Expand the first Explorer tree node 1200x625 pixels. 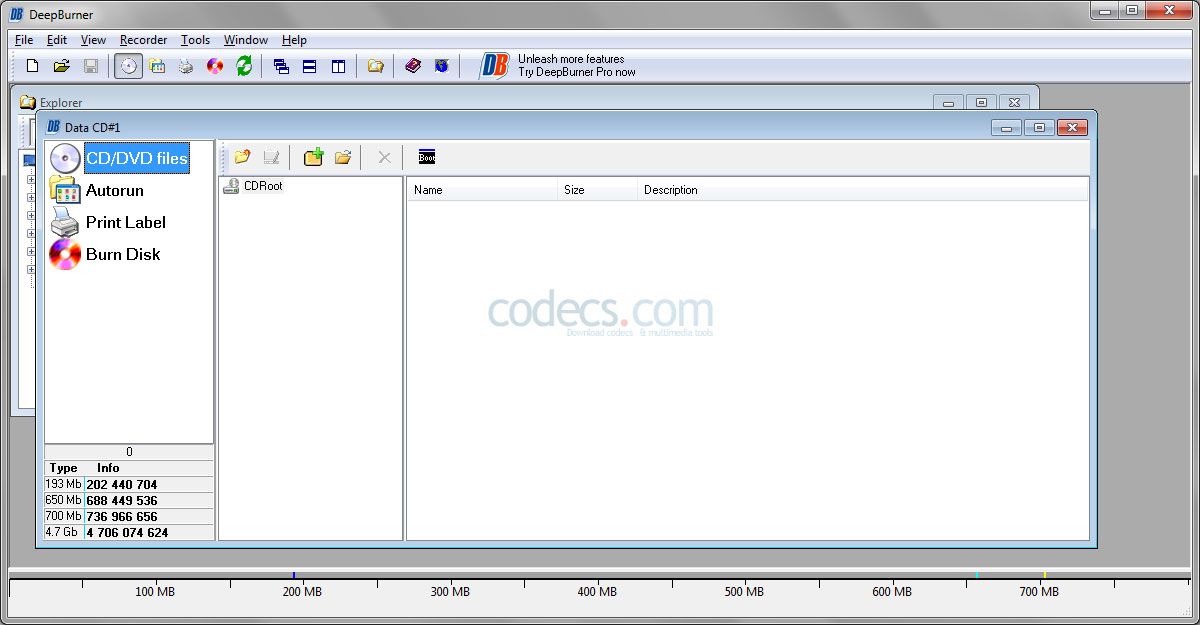30,181
